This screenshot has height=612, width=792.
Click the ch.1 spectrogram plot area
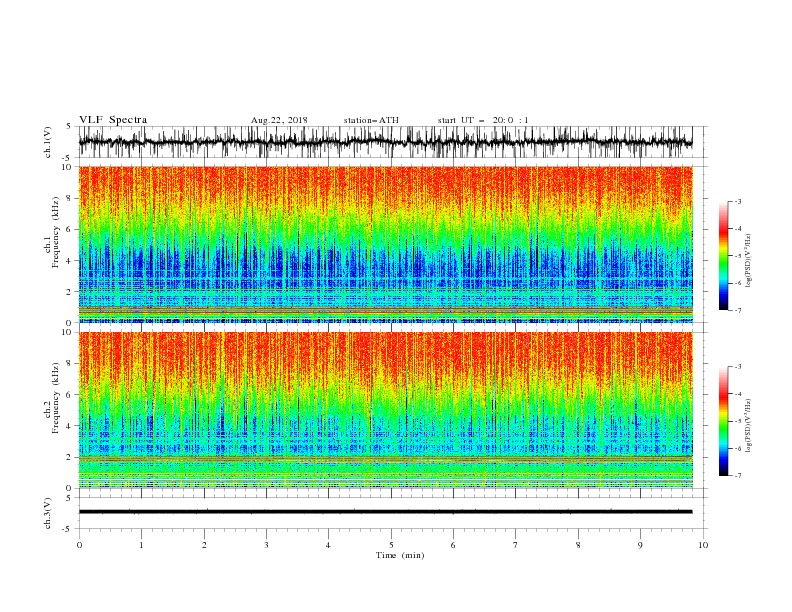point(385,244)
